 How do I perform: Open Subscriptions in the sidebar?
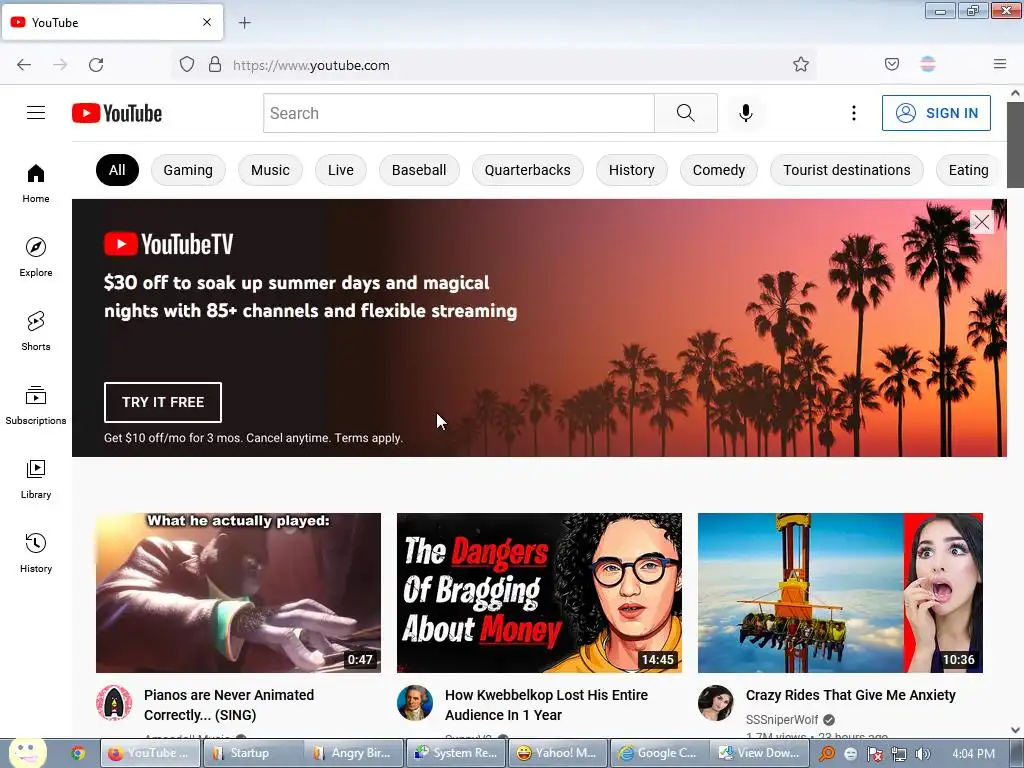tap(36, 405)
